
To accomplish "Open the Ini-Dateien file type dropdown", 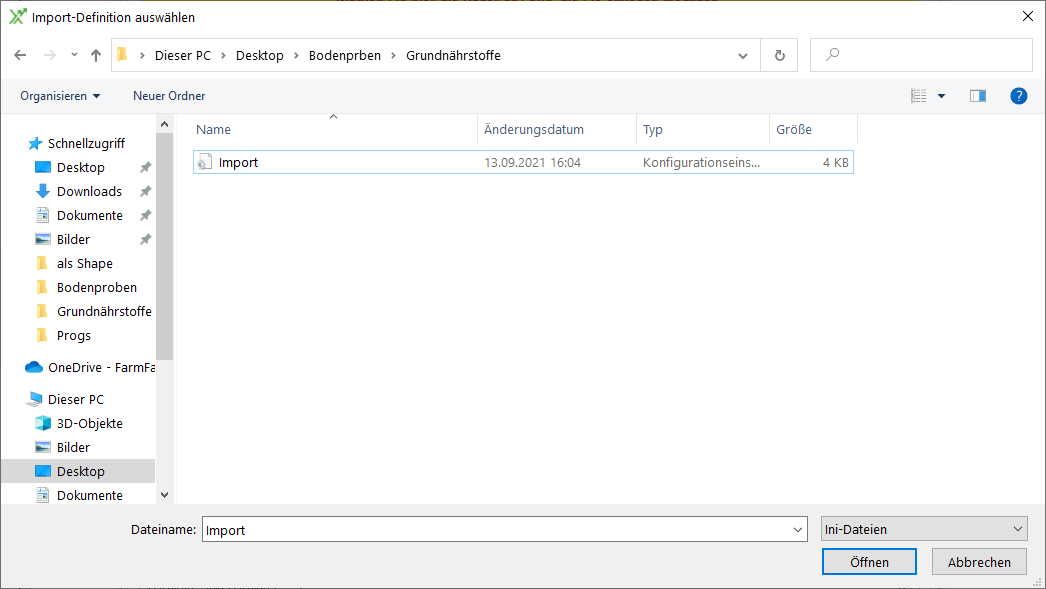I will click(923, 530).
